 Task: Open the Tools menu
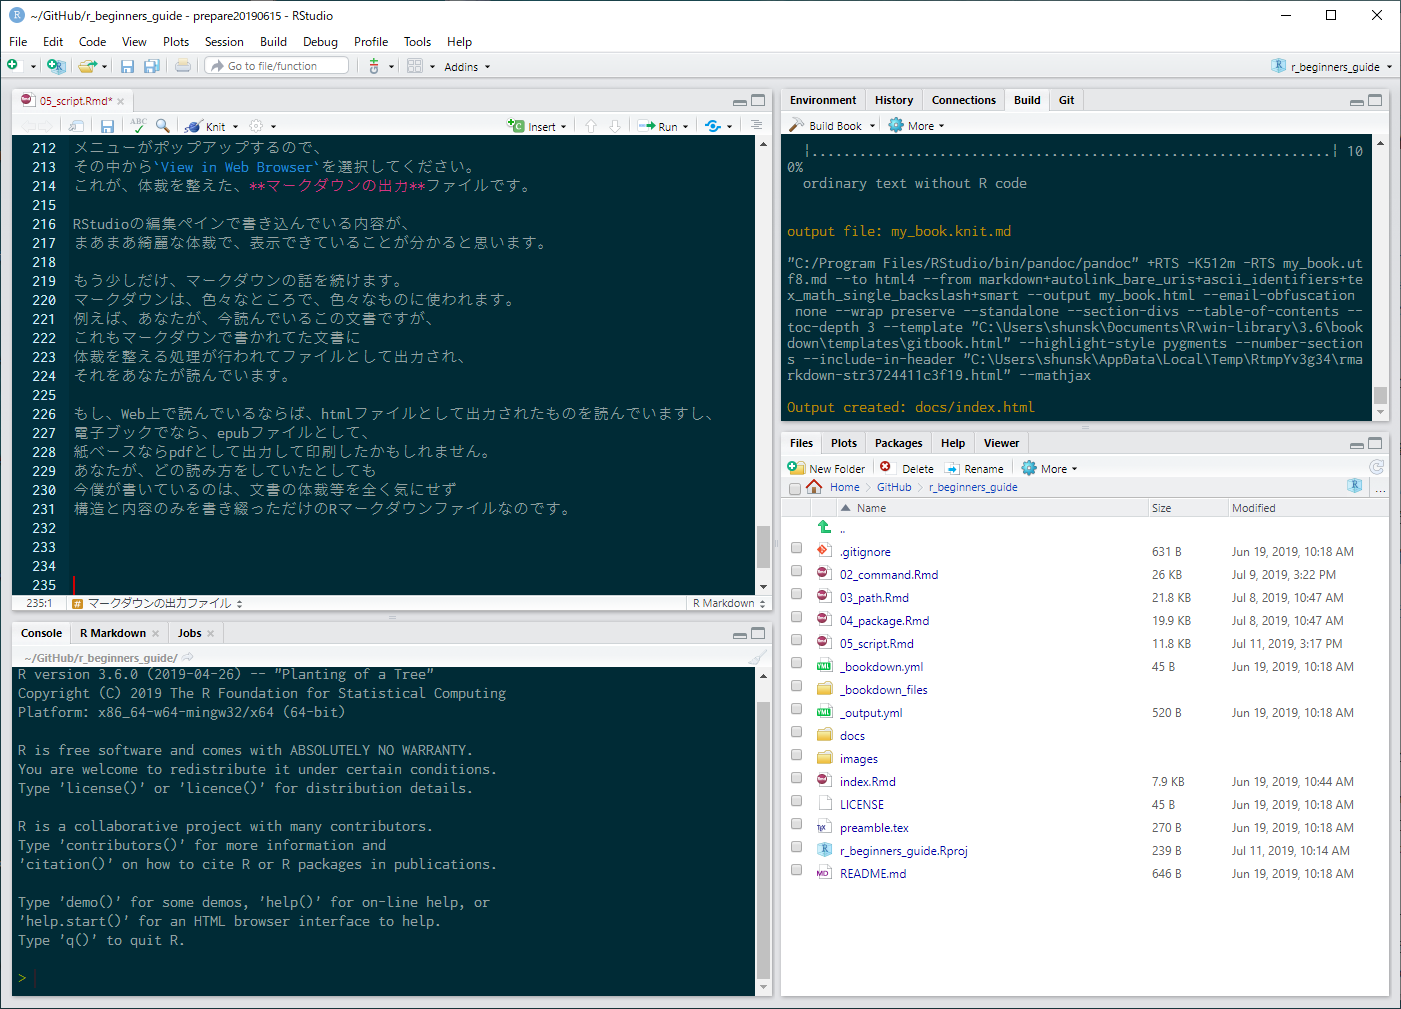point(417,42)
